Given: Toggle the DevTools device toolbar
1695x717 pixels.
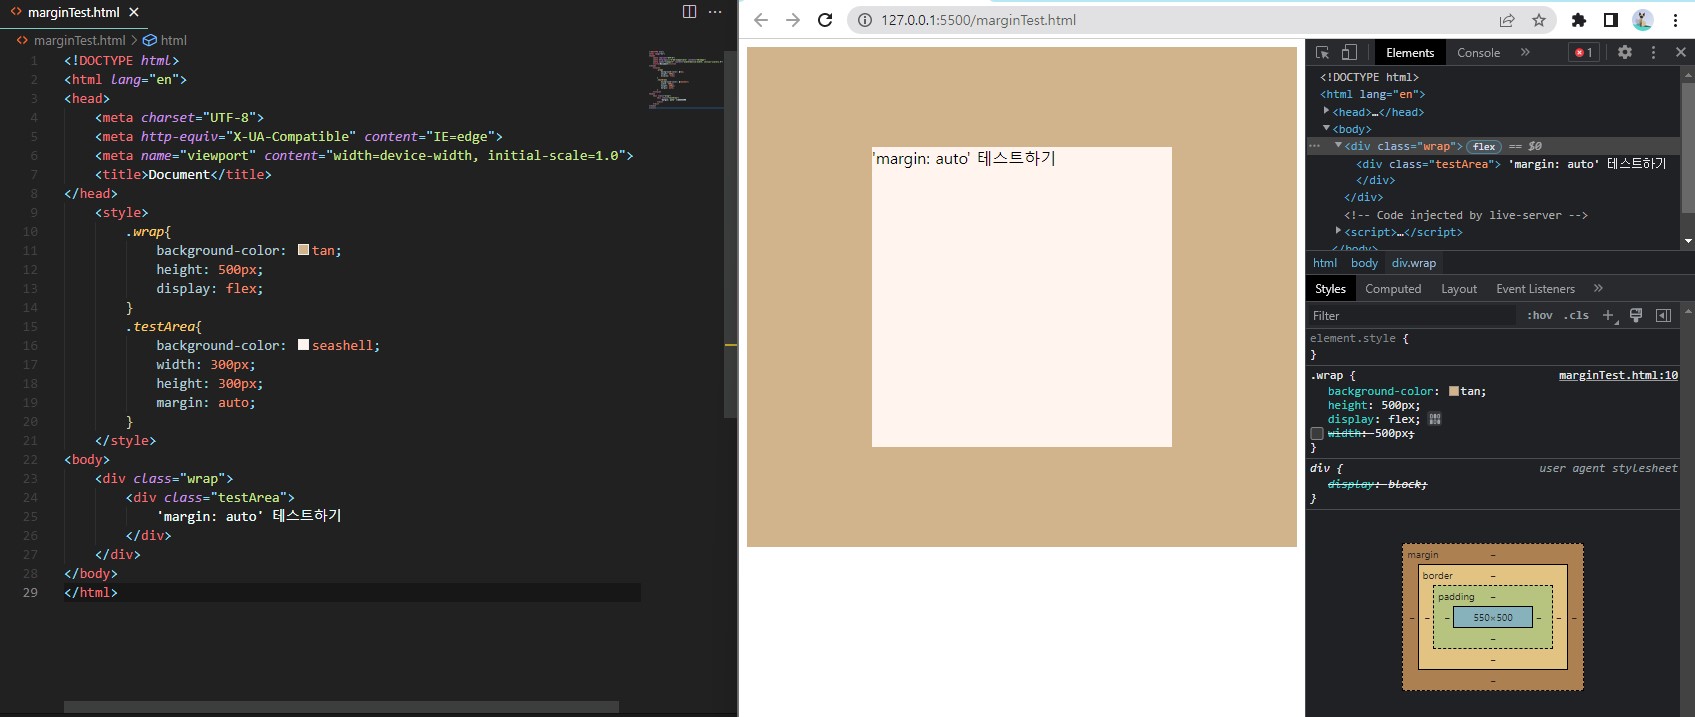Looking at the screenshot, I should coord(1349,53).
